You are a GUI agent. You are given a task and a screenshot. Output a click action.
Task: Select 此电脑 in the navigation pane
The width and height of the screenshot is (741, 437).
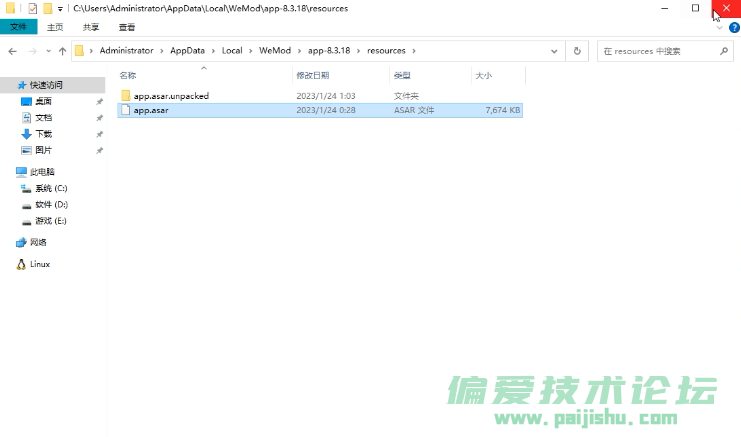point(42,172)
